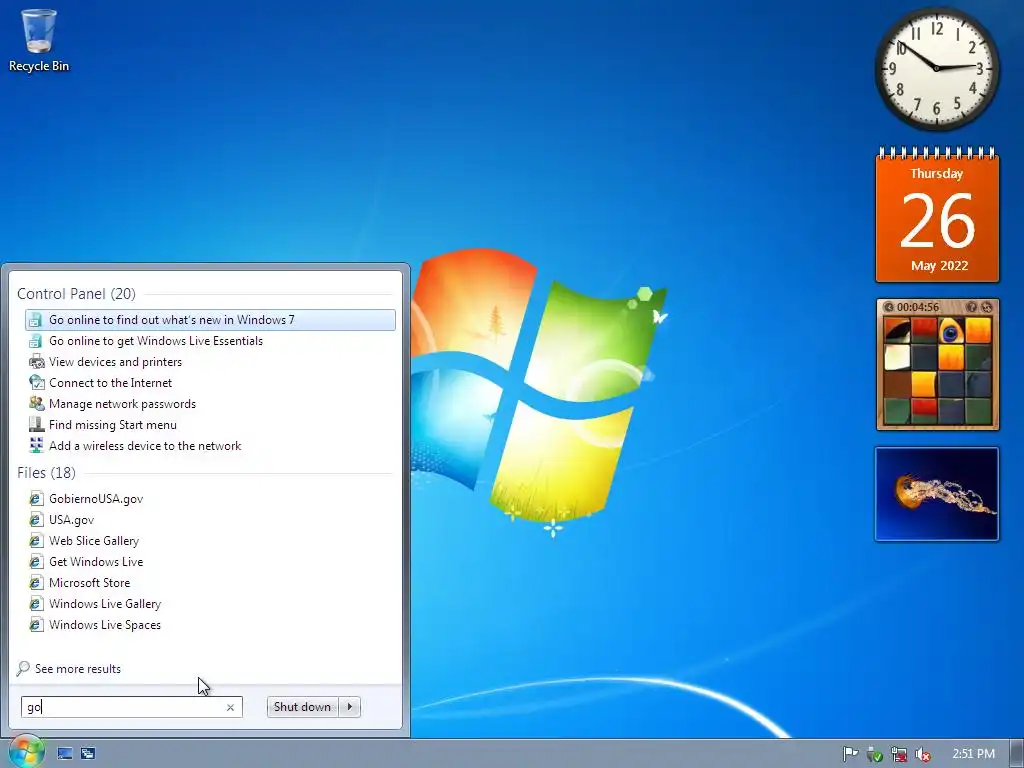This screenshot has width=1024, height=768.
Task: Click the View devices and printers icon
Action: [x=37, y=362]
